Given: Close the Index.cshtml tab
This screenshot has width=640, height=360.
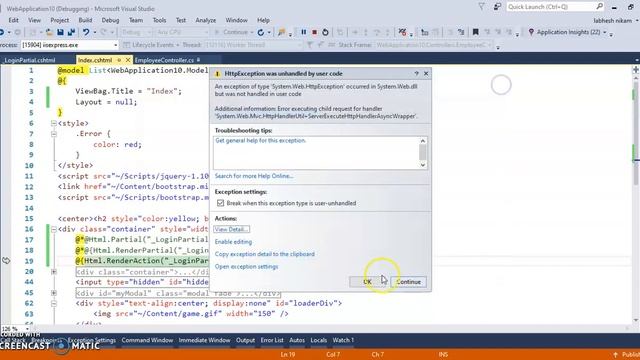Looking at the screenshot, I should tap(128, 60).
